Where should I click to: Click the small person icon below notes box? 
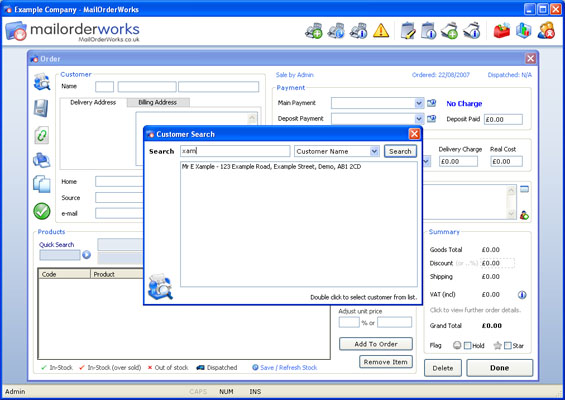[x=524, y=215]
